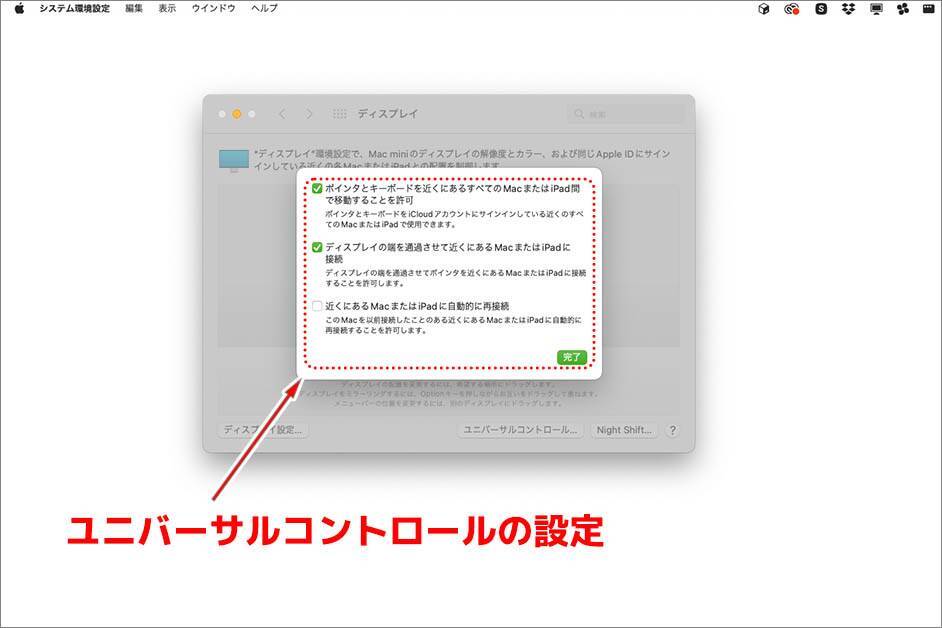Go back with the left chevron
This screenshot has height=628, width=942.
pyautogui.click(x=282, y=114)
